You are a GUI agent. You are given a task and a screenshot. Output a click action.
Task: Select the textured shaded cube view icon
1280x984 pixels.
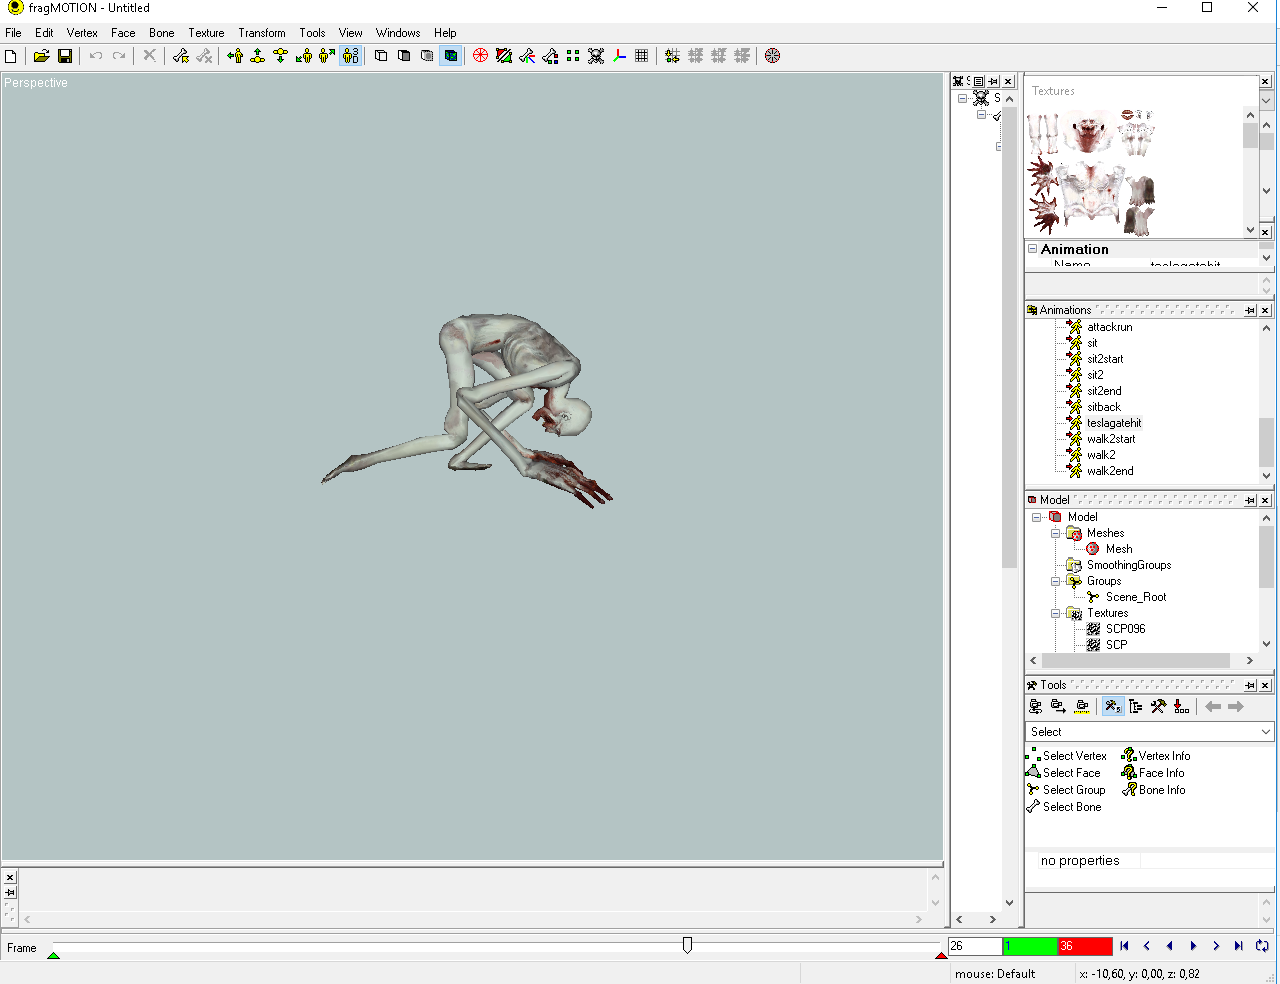click(x=450, y=56)
